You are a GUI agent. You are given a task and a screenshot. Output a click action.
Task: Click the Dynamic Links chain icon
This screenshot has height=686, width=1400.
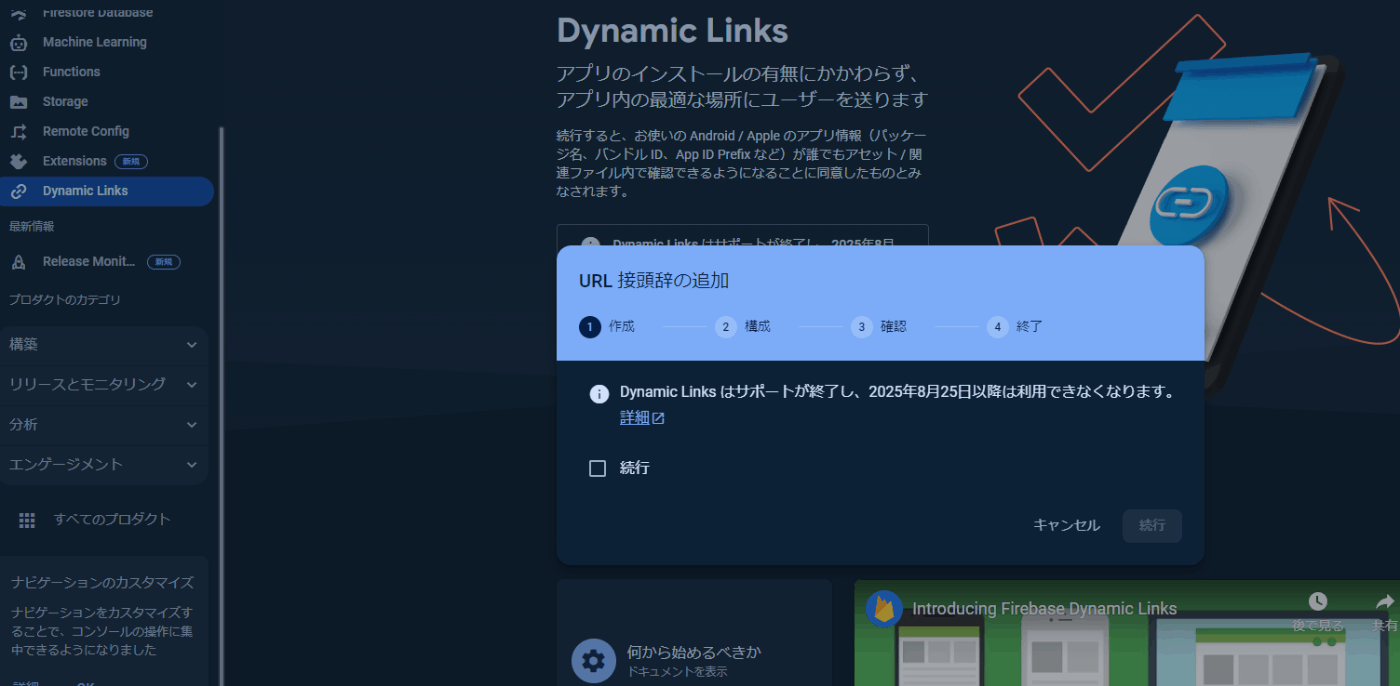[x=18, y=191]
